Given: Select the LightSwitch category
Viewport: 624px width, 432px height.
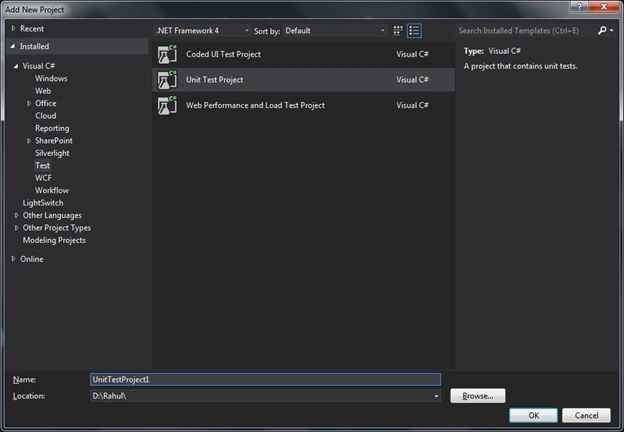Looking at the screenshot, I should tap(43, 203).
